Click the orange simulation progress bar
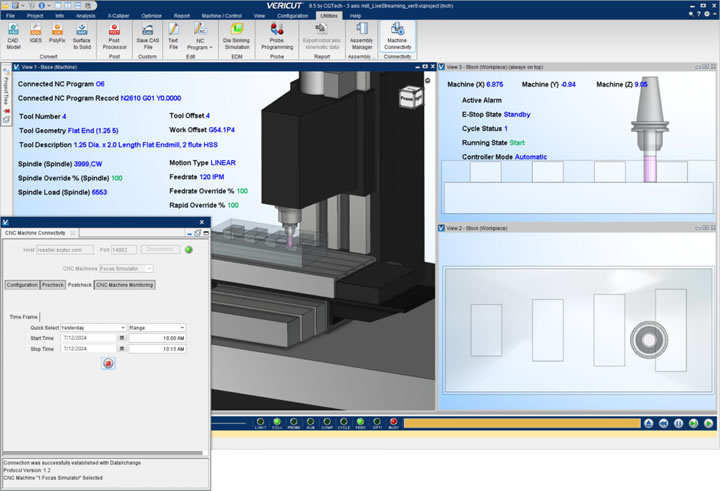The width and height of the screenshot is (720, 491). [x=522, y=423]
